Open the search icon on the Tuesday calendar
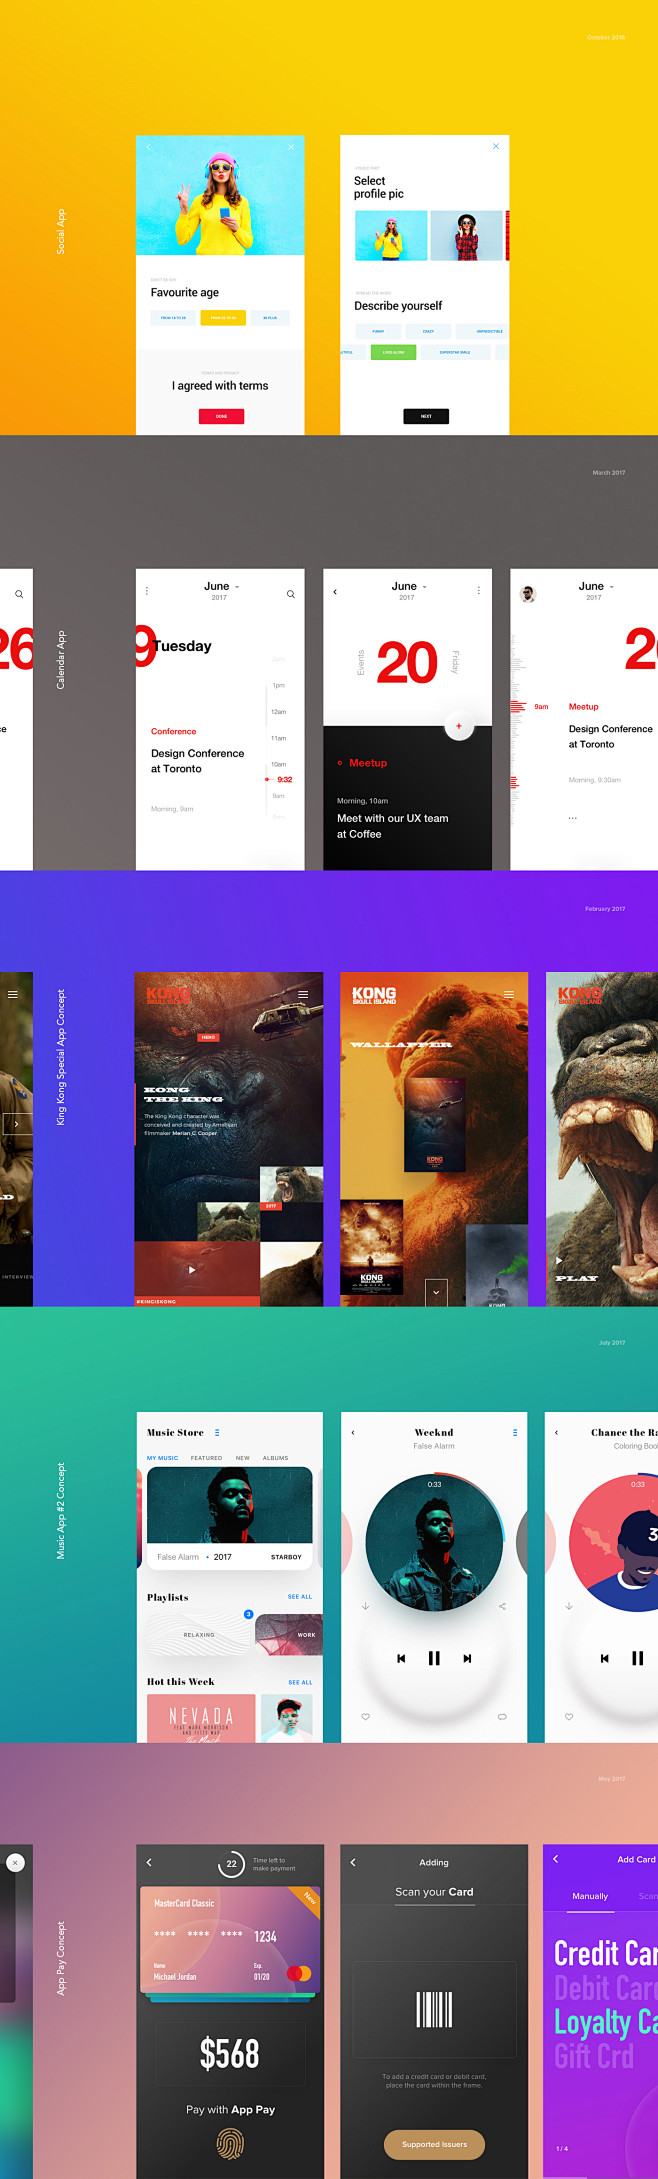The height and width of the screenshot is (2179, 658). (x=291, y=594)
